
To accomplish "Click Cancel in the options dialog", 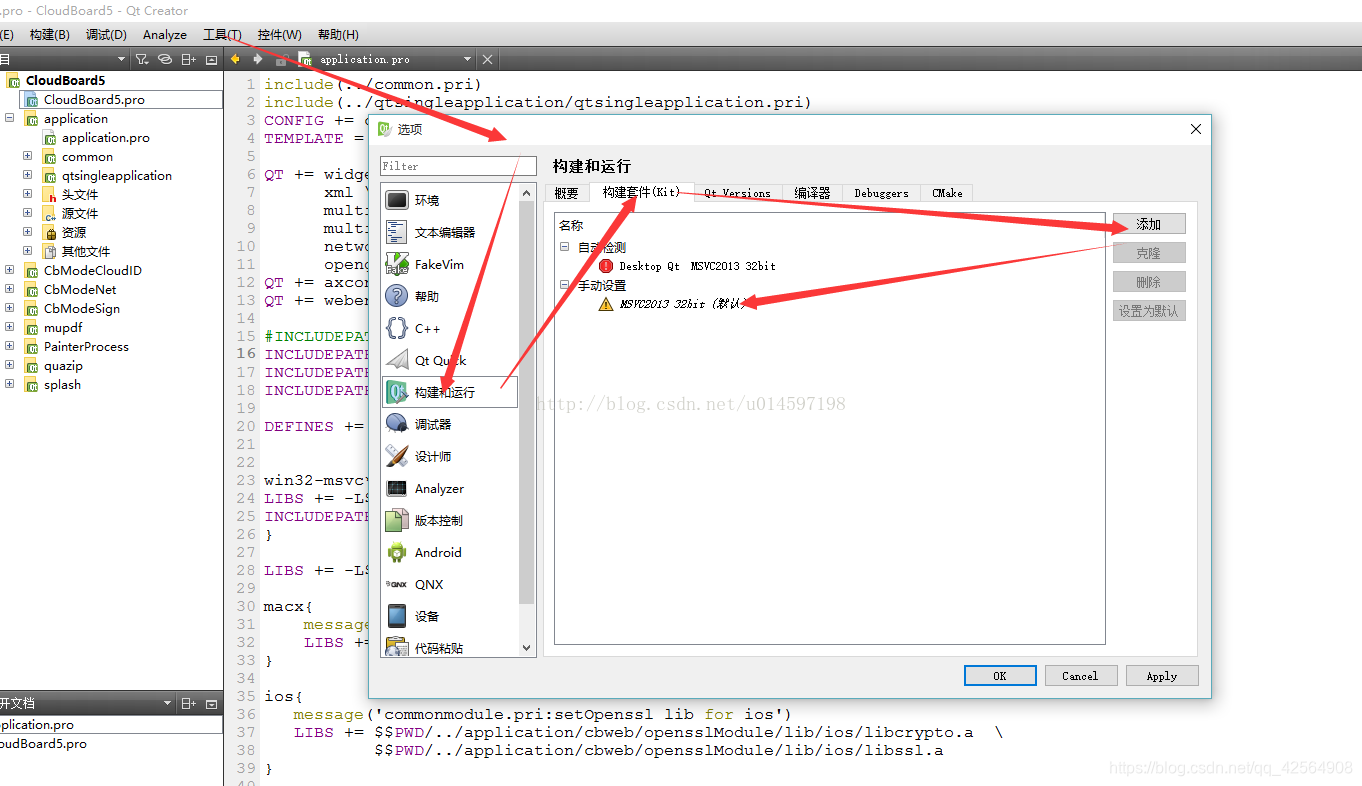I will pyautogui.click(x=1080, y=676).
